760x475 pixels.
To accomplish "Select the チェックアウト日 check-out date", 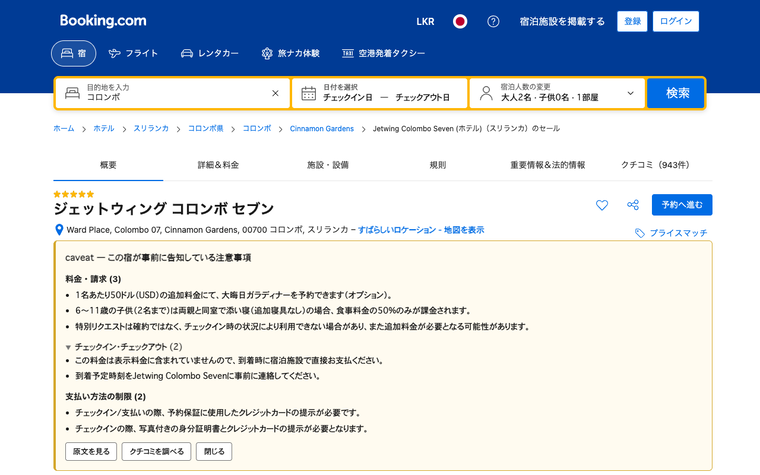I will coord(423,97).
